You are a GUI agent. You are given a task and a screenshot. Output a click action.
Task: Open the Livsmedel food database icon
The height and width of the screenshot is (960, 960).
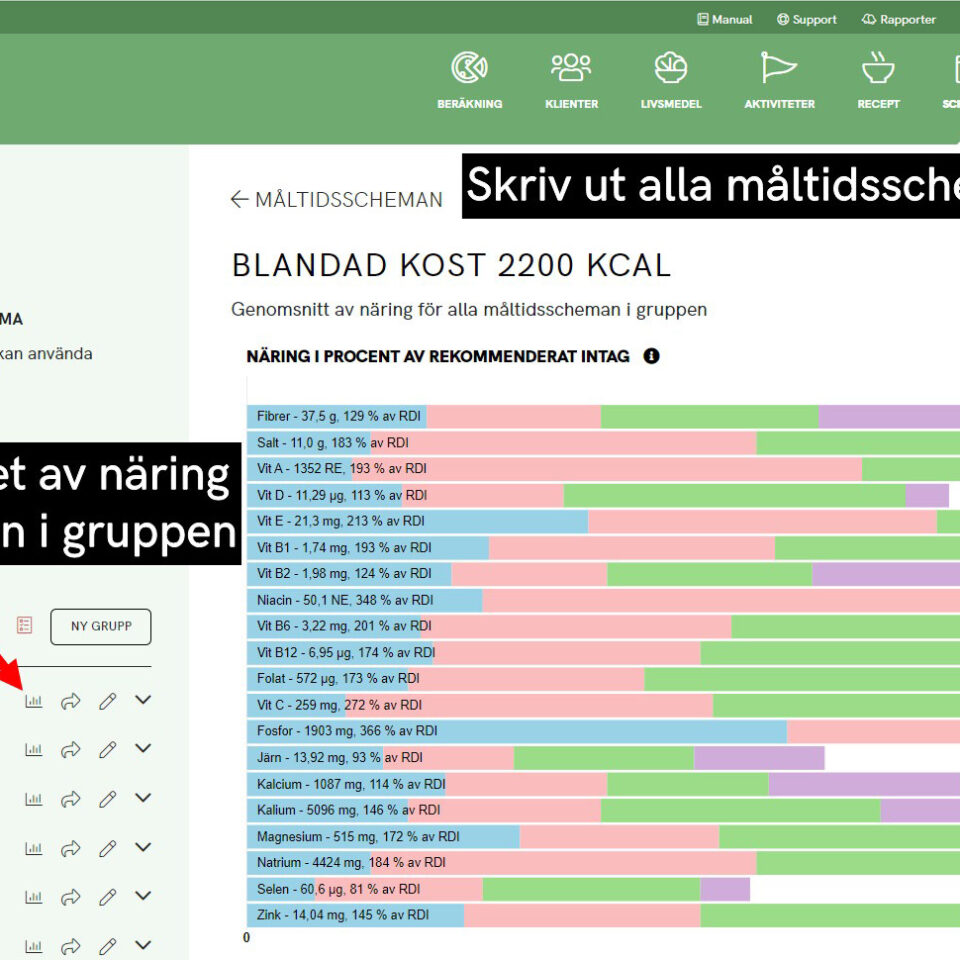pyautogui.click(x=671, y=69)
